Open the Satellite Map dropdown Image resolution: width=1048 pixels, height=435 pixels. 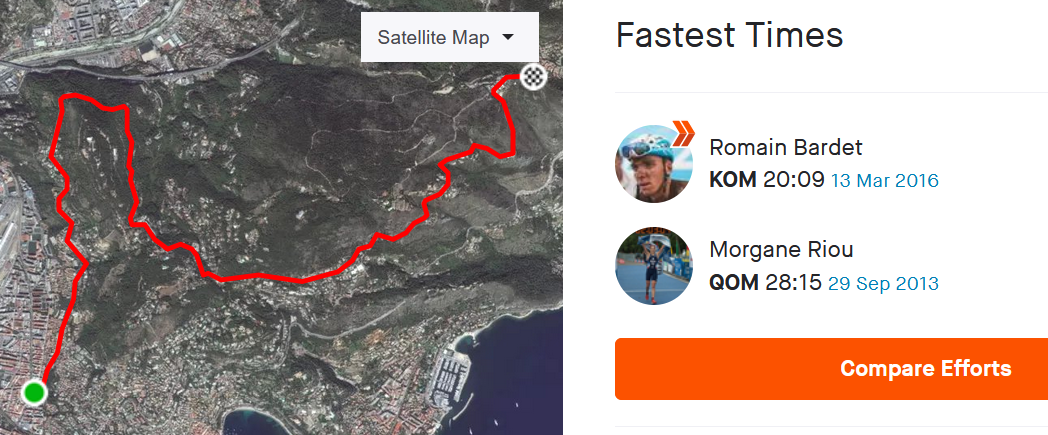click(x=449, y=38)
